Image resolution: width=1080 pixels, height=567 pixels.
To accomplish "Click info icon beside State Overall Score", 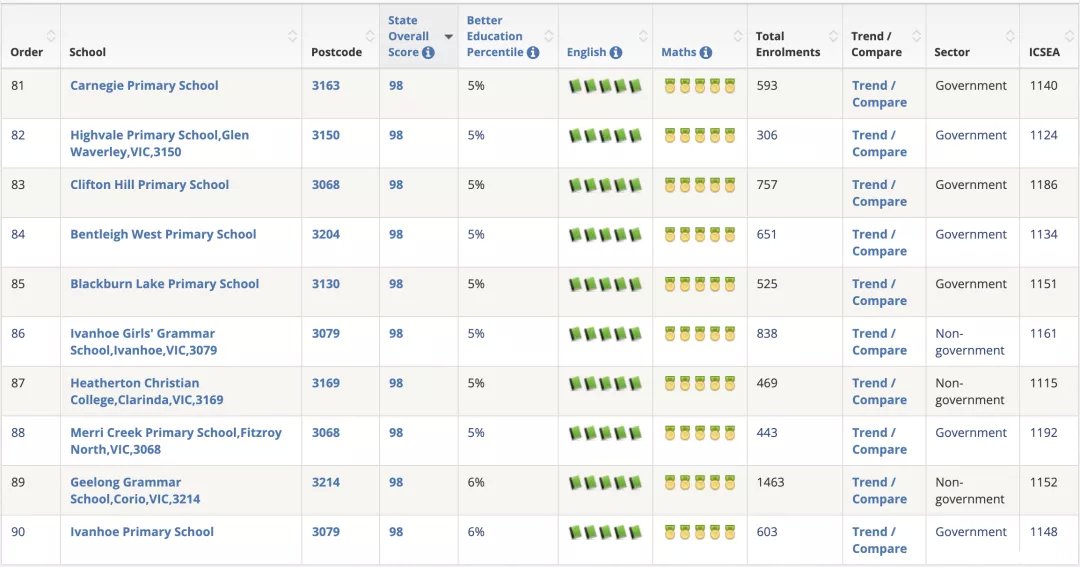I will click(428, 52).
